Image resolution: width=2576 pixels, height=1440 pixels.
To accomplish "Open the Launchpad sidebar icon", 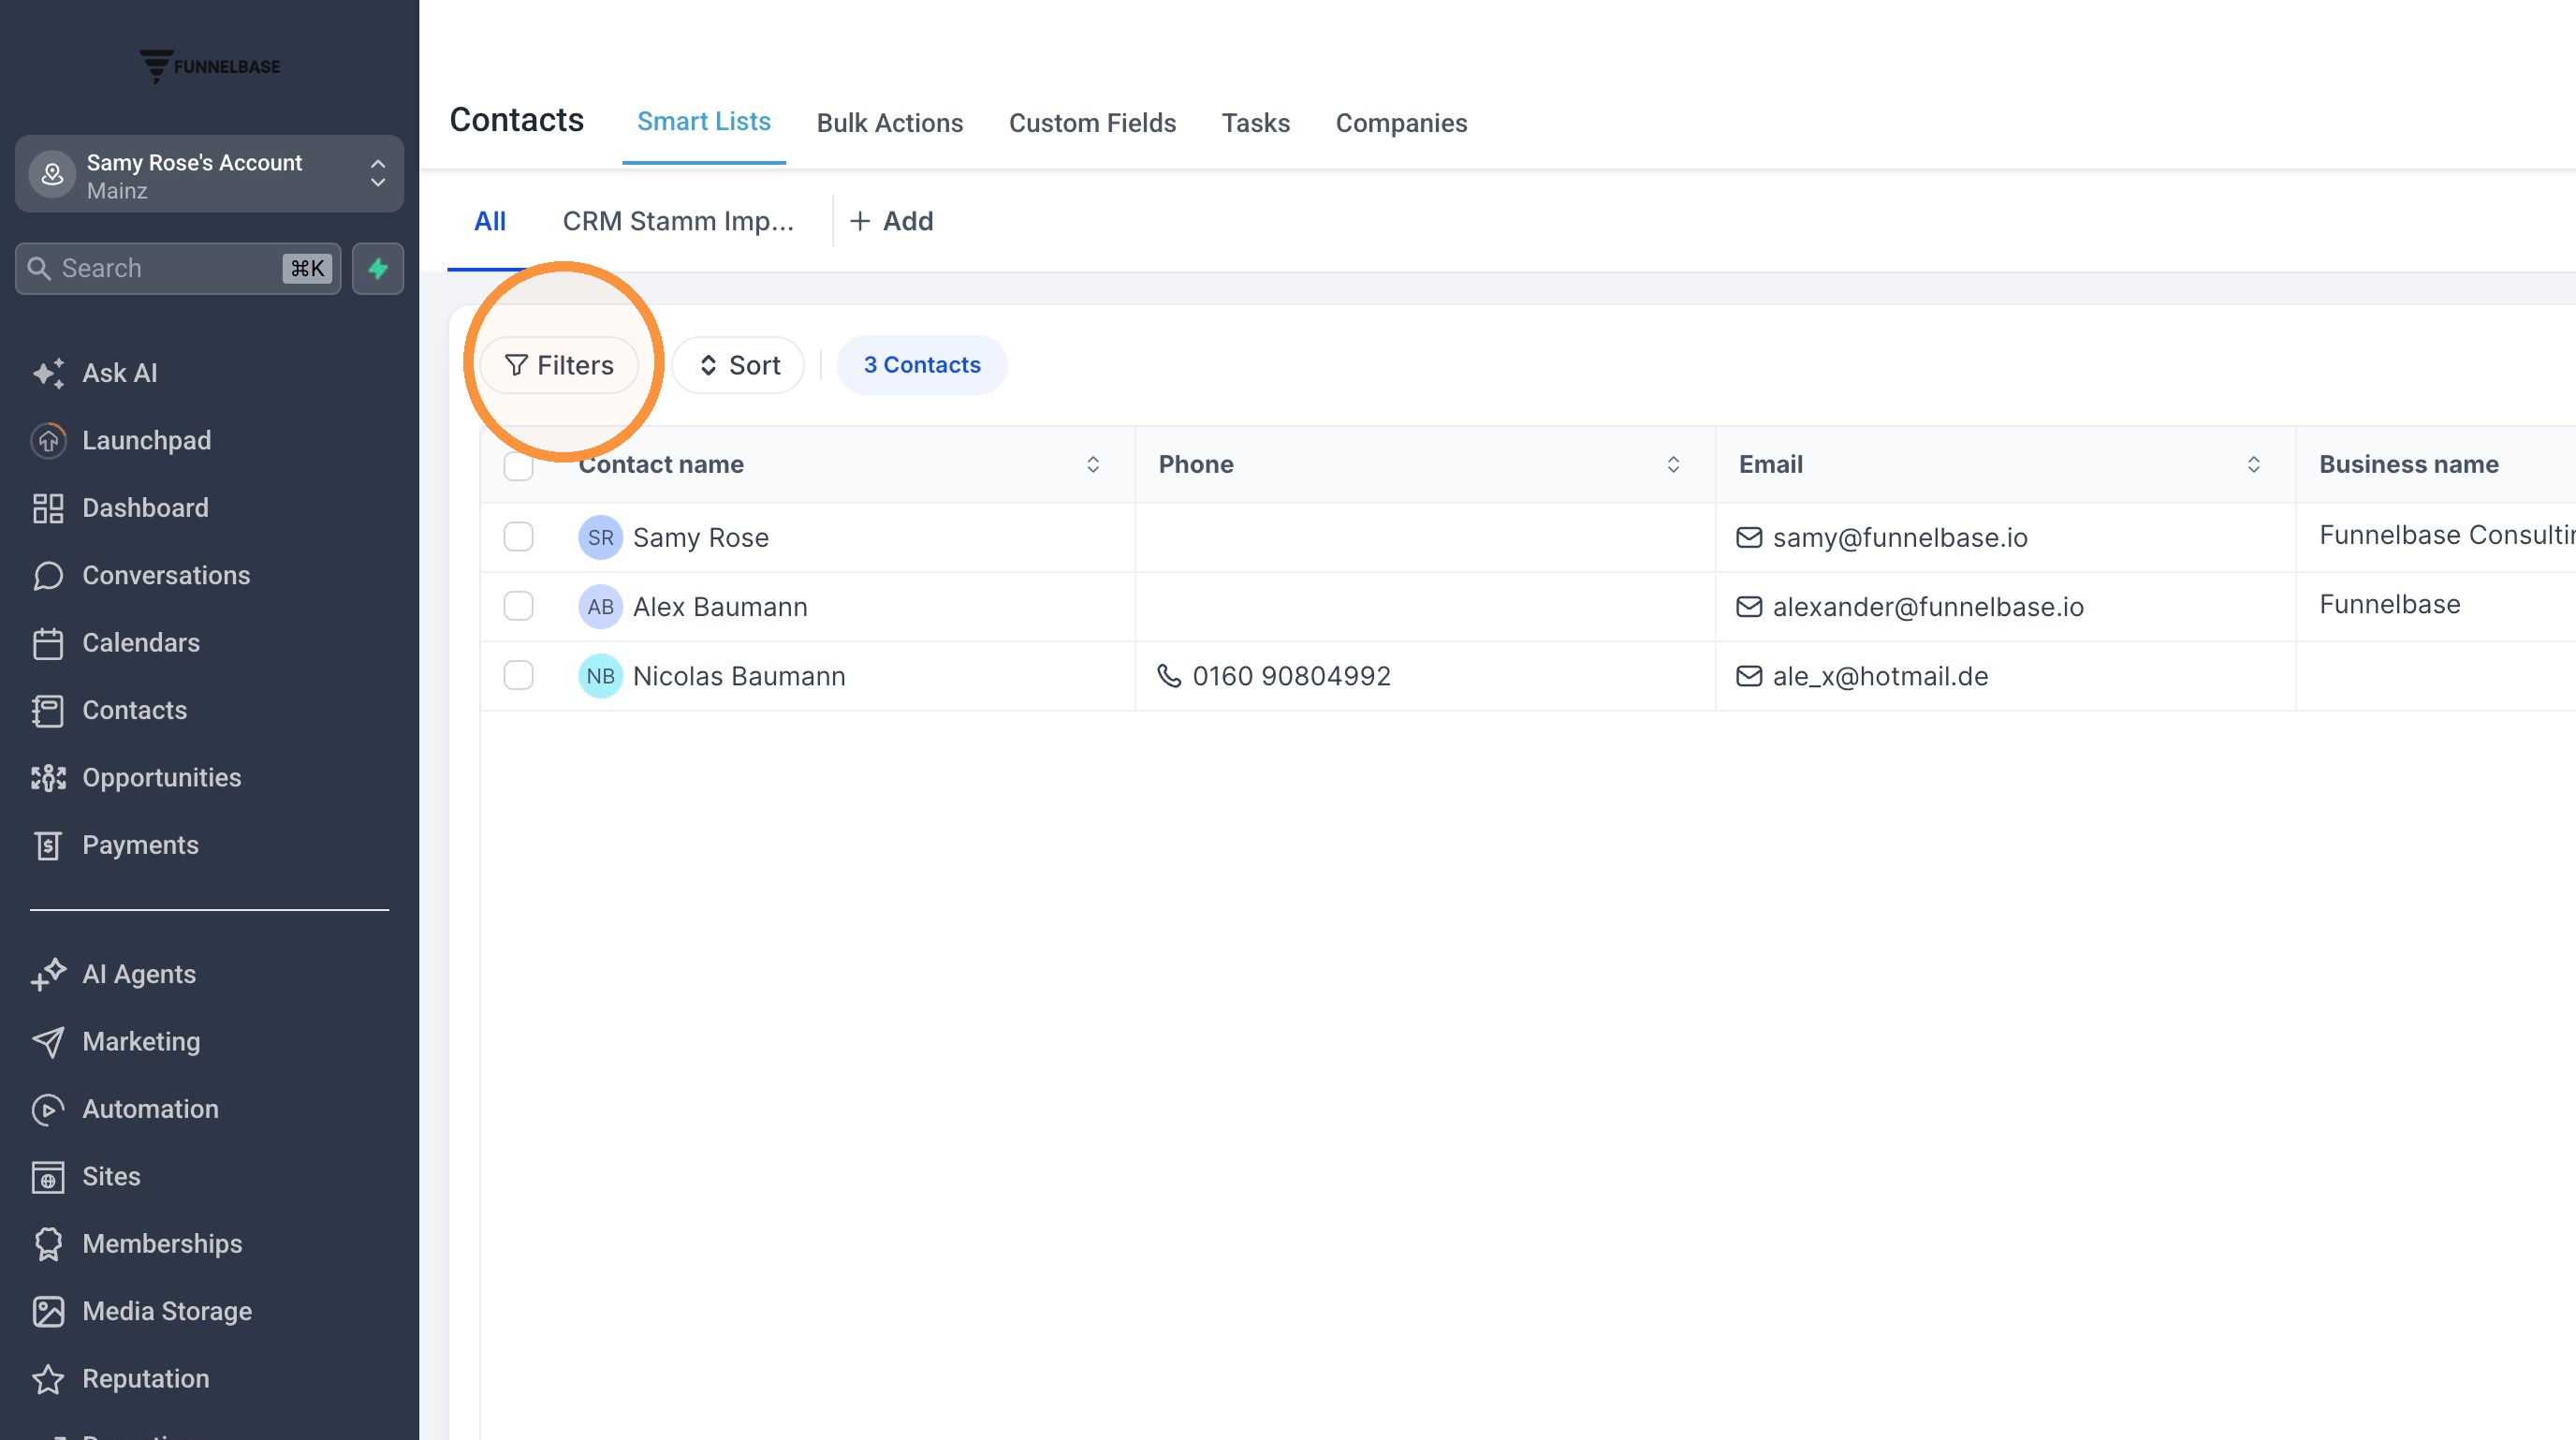I will (48, 441).
